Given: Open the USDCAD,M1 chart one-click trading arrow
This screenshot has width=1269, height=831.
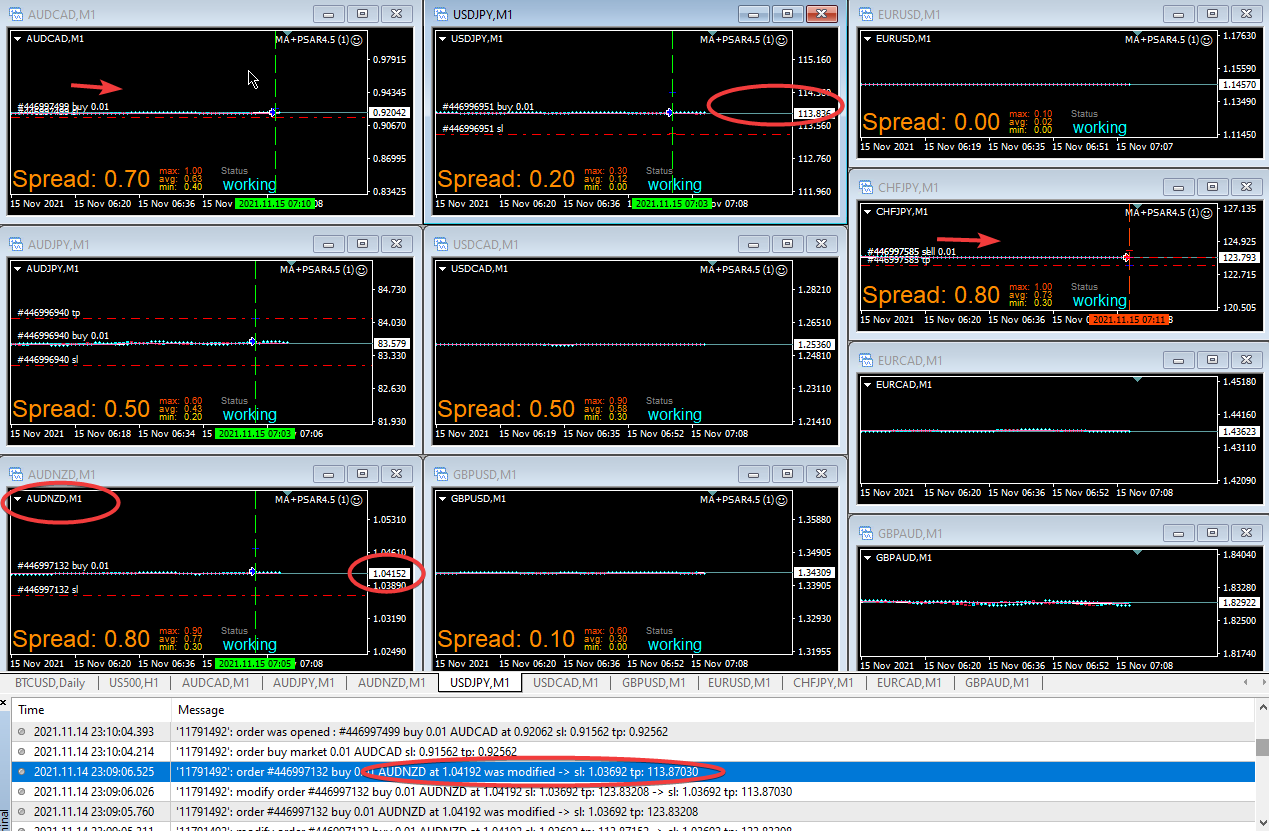Looking at the screenshot, I should pos(443,269).
